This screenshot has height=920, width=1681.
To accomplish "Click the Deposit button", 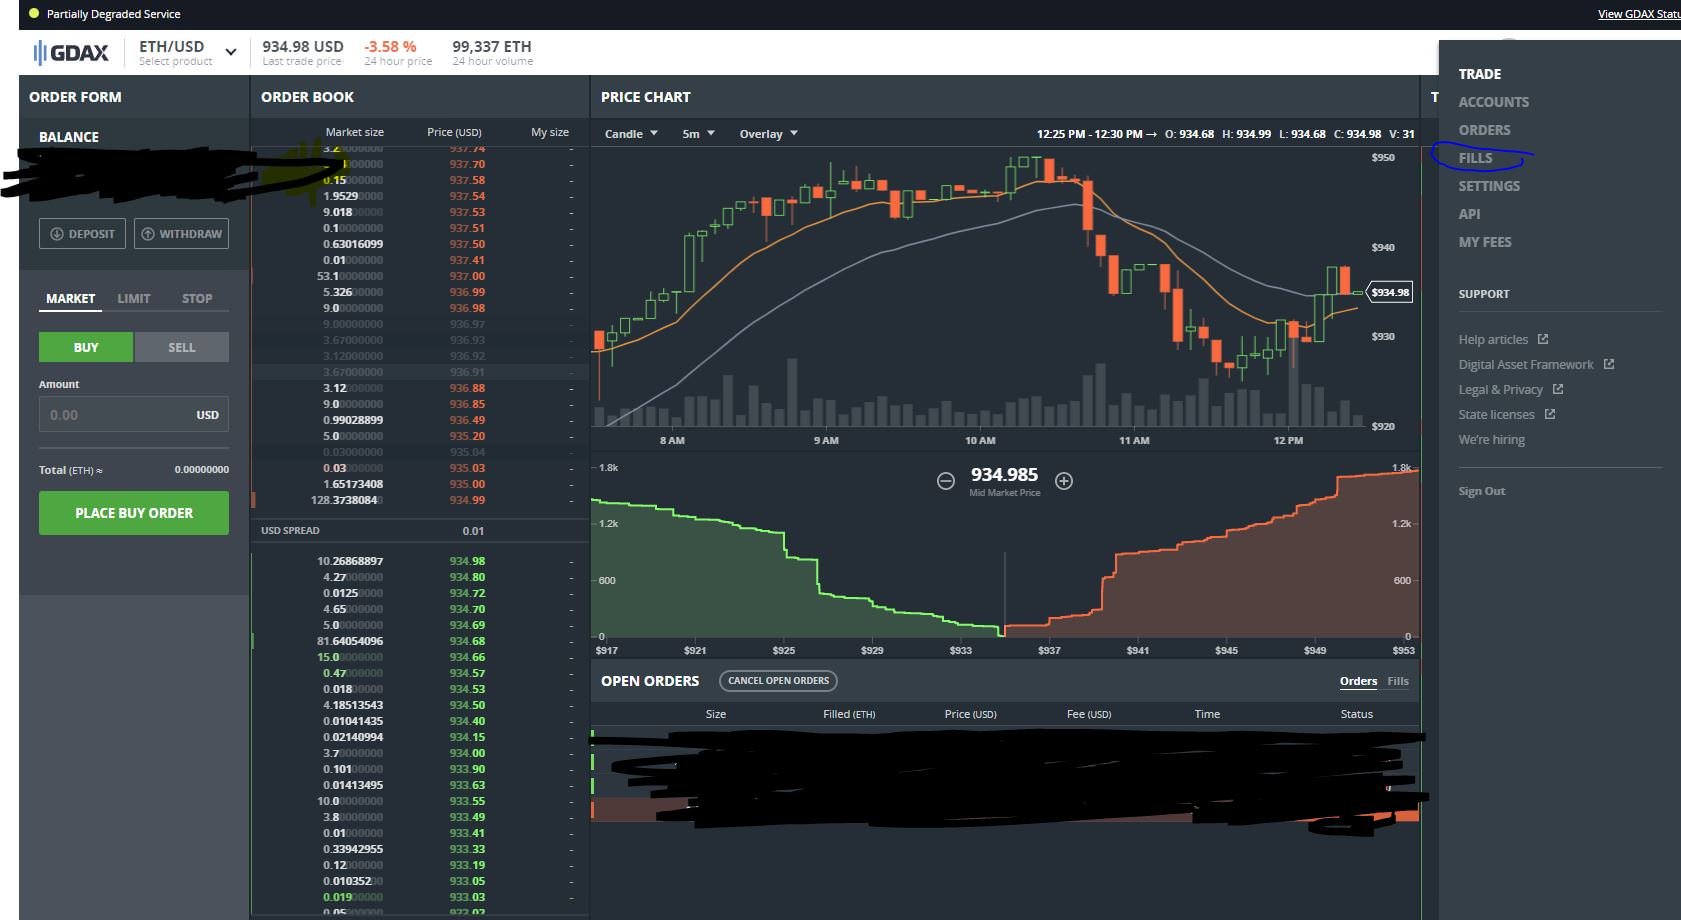I will [82, 233].
